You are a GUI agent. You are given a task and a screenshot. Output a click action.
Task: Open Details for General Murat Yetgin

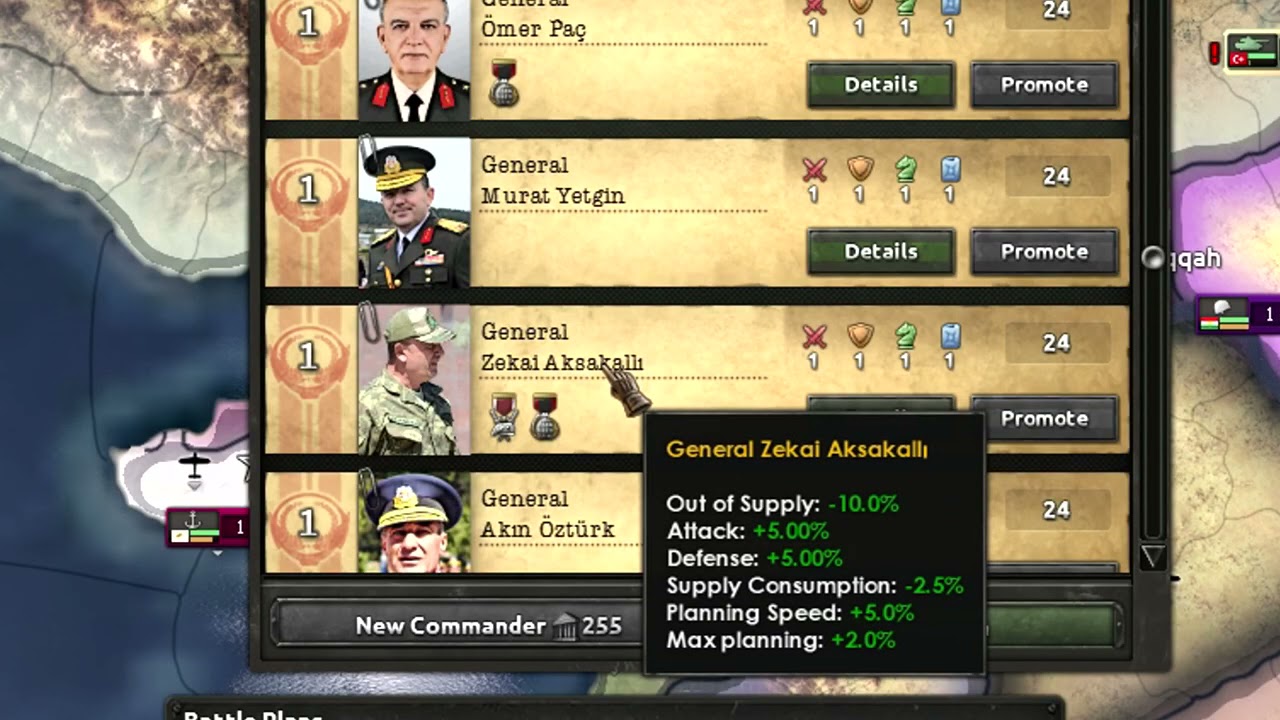point(881,252)
